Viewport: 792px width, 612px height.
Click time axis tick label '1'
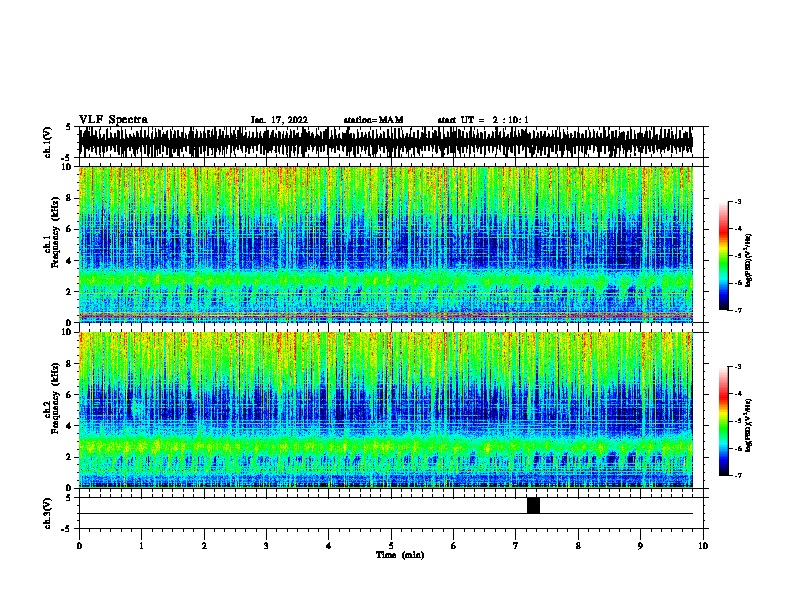tap(141, 546)
